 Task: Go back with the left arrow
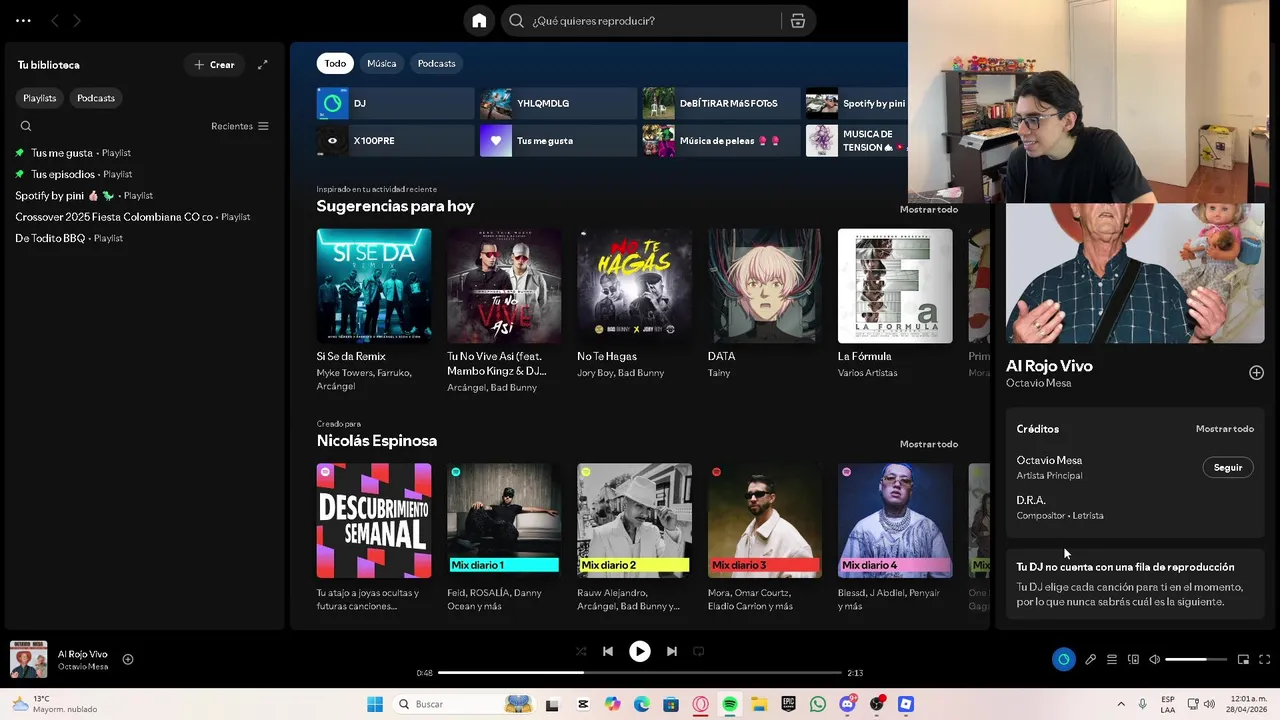pos(55,21)
